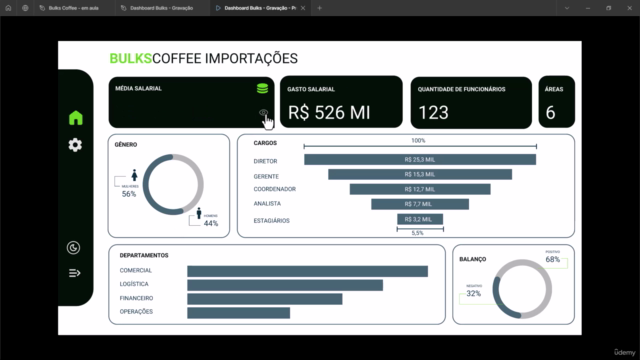The height and width of the screenshot is (360, 640).
Task: Click the 32% negativo value
Action: click(473, 293)
